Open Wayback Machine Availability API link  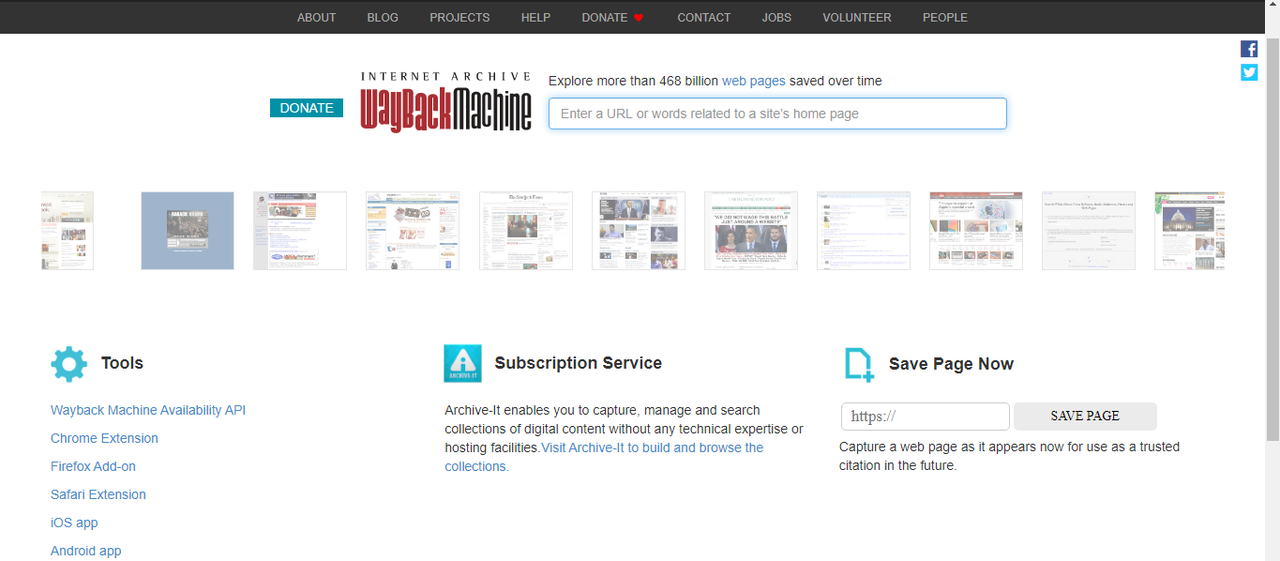pos(148,410)
